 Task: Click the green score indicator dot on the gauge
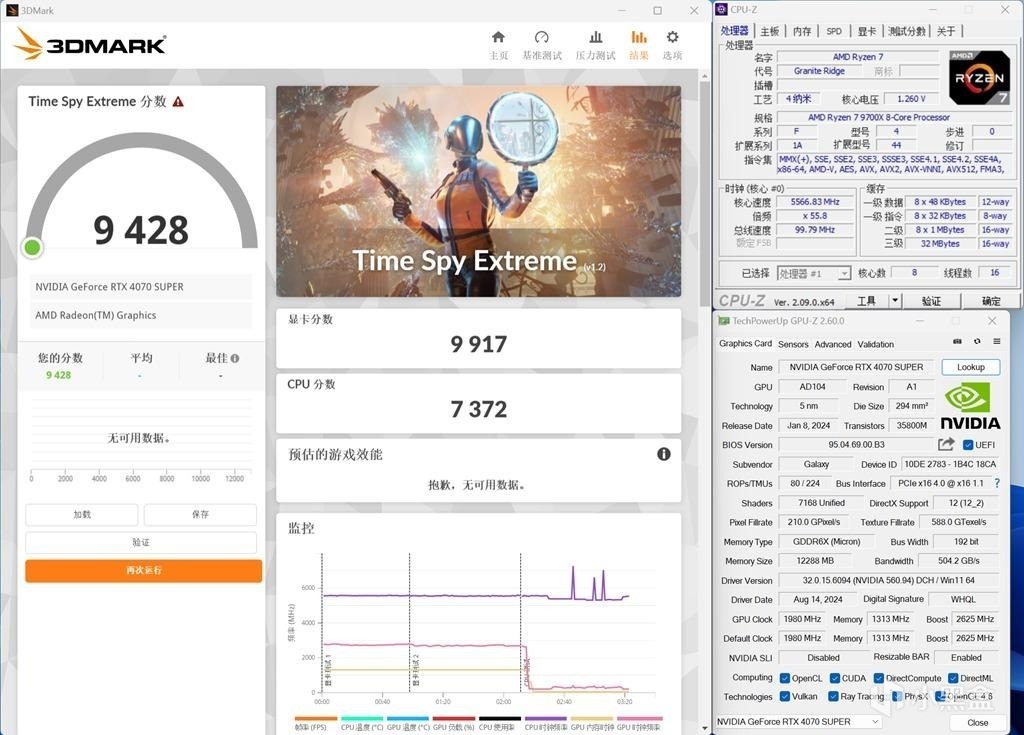(x=32, y=248)
